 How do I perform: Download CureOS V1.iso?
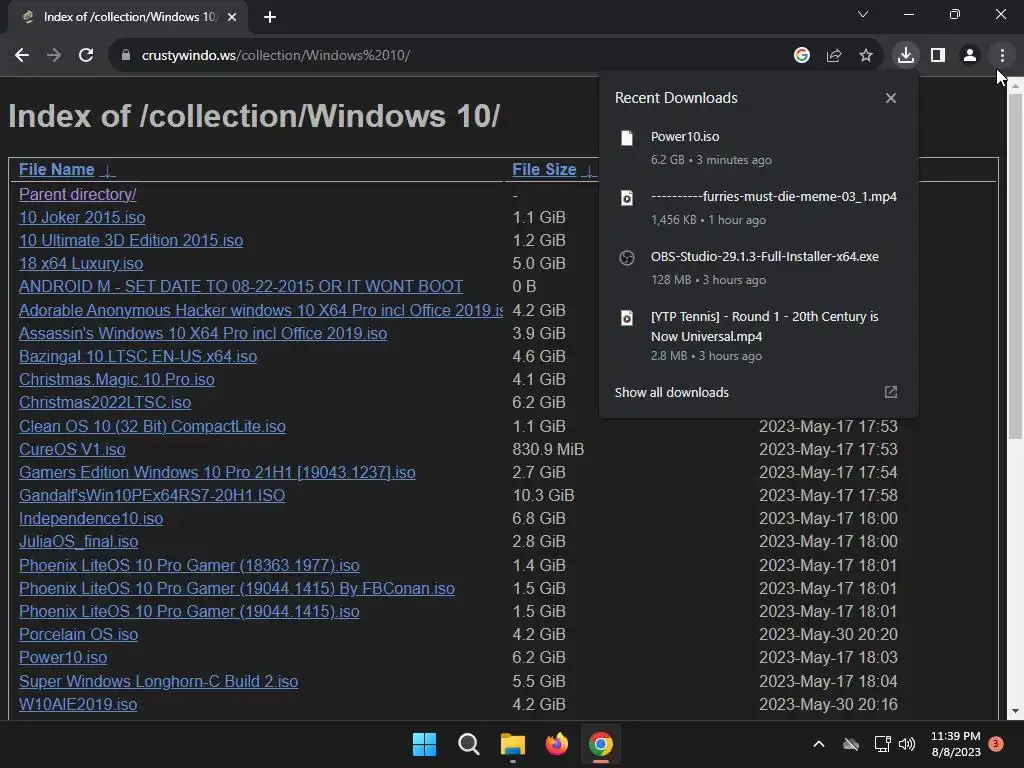click(x=72, y=449)
